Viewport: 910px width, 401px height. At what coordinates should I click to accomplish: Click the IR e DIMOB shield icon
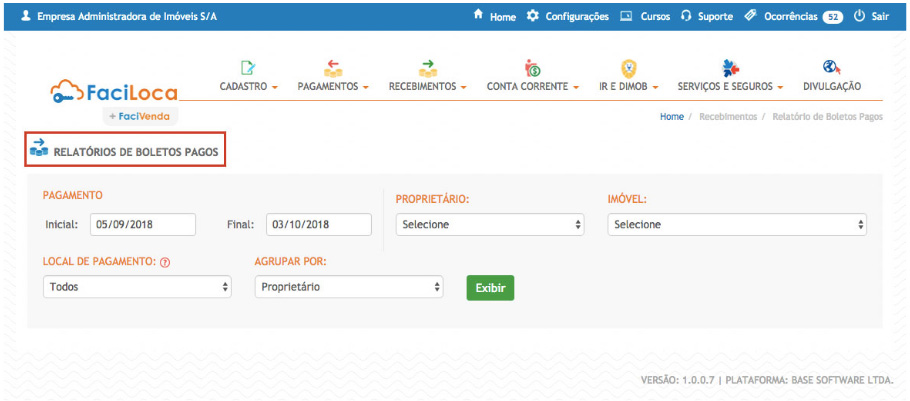[628, 68]
